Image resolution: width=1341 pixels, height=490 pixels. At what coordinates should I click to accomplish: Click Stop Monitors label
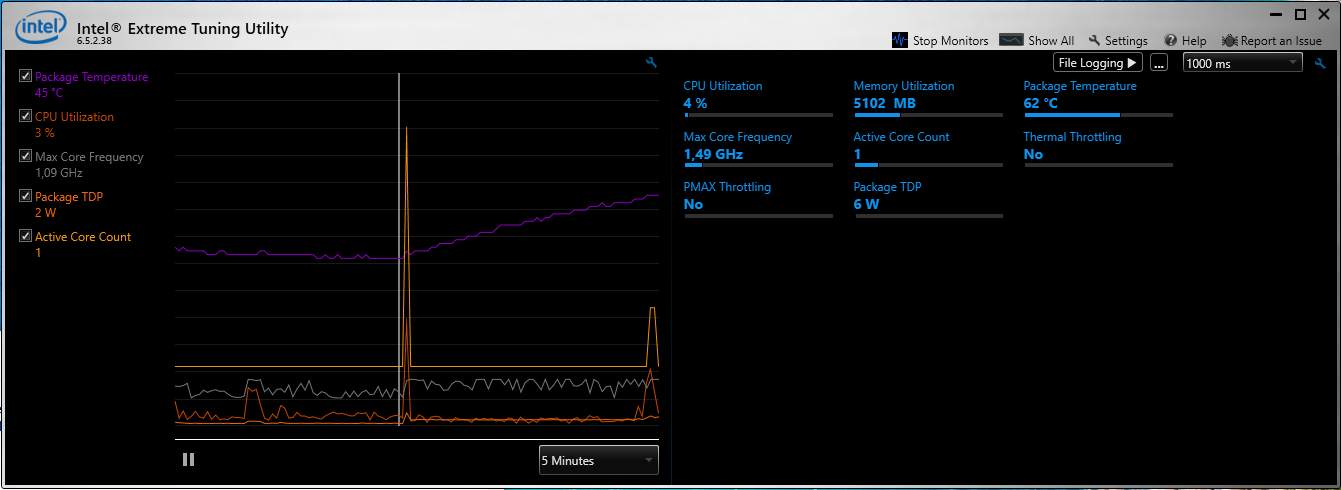[950, 41]
